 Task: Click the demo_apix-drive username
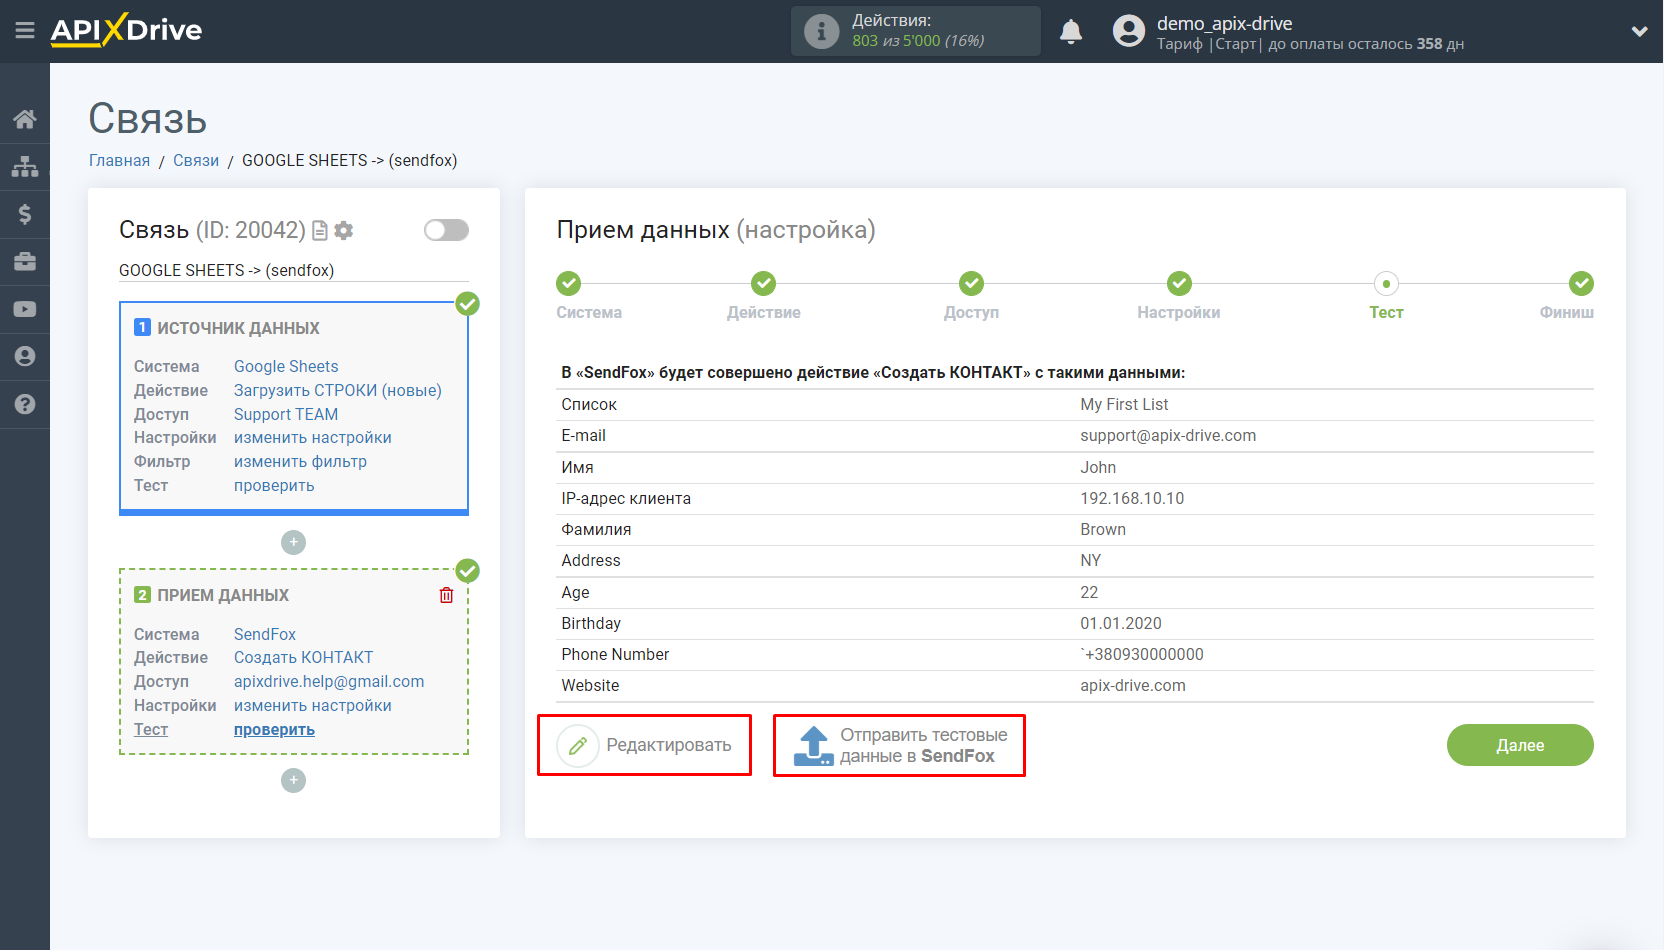click(1224, 23)
